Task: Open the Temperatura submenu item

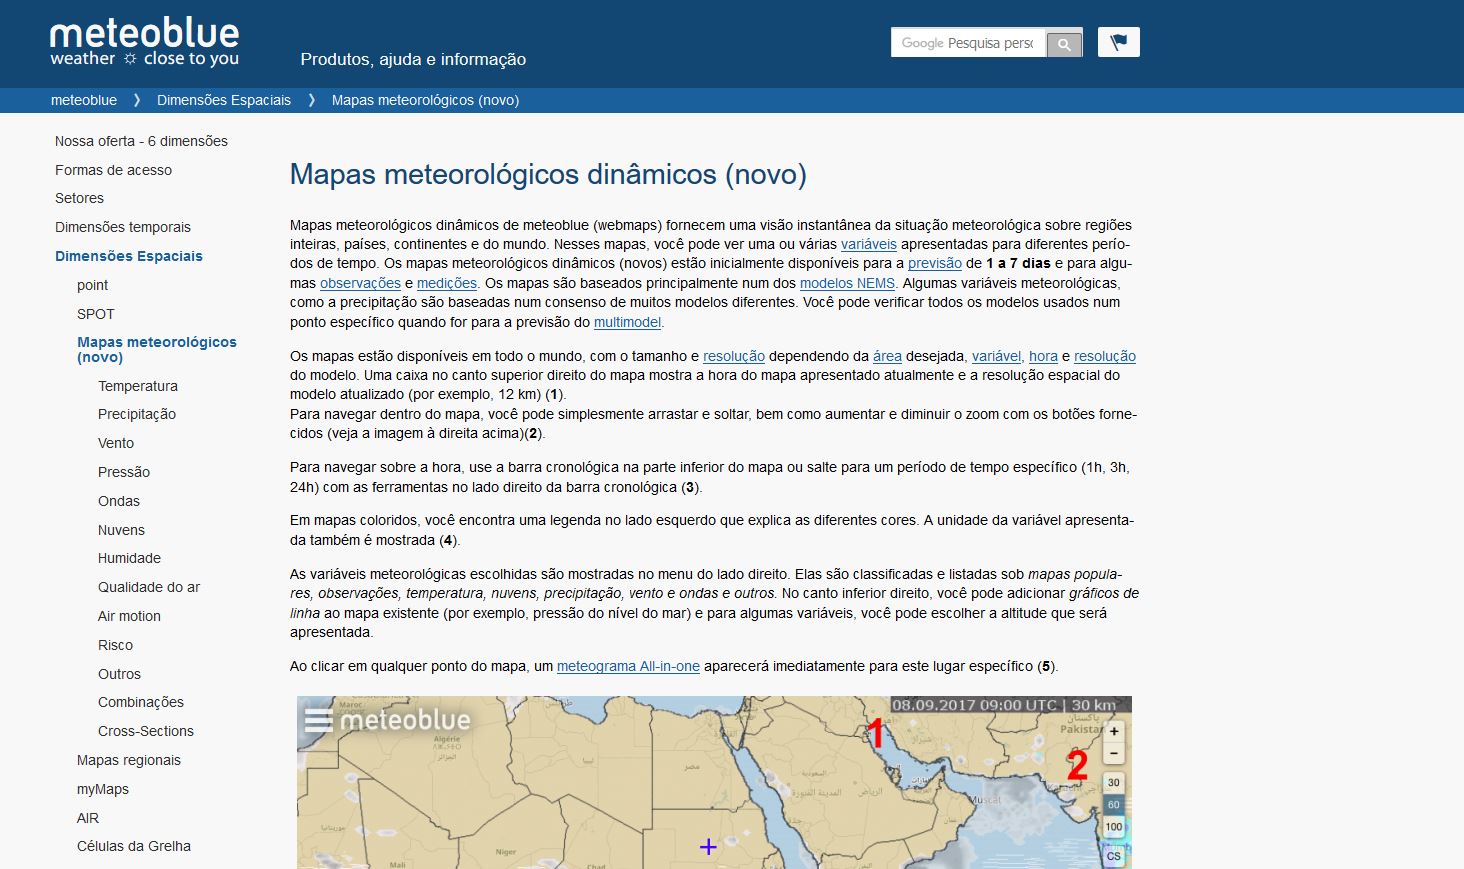Action: 138,386
